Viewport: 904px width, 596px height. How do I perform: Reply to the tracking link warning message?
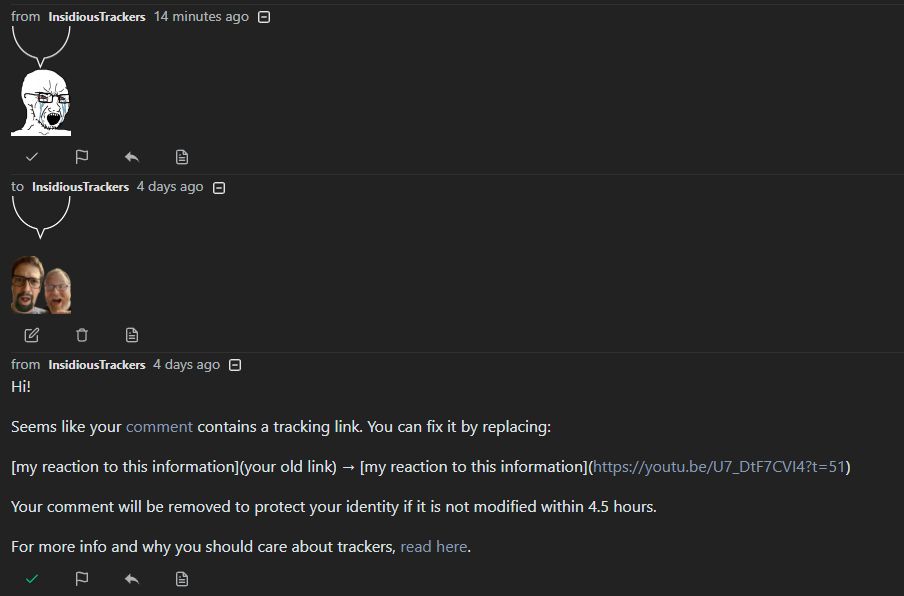(x=132, y=579)
